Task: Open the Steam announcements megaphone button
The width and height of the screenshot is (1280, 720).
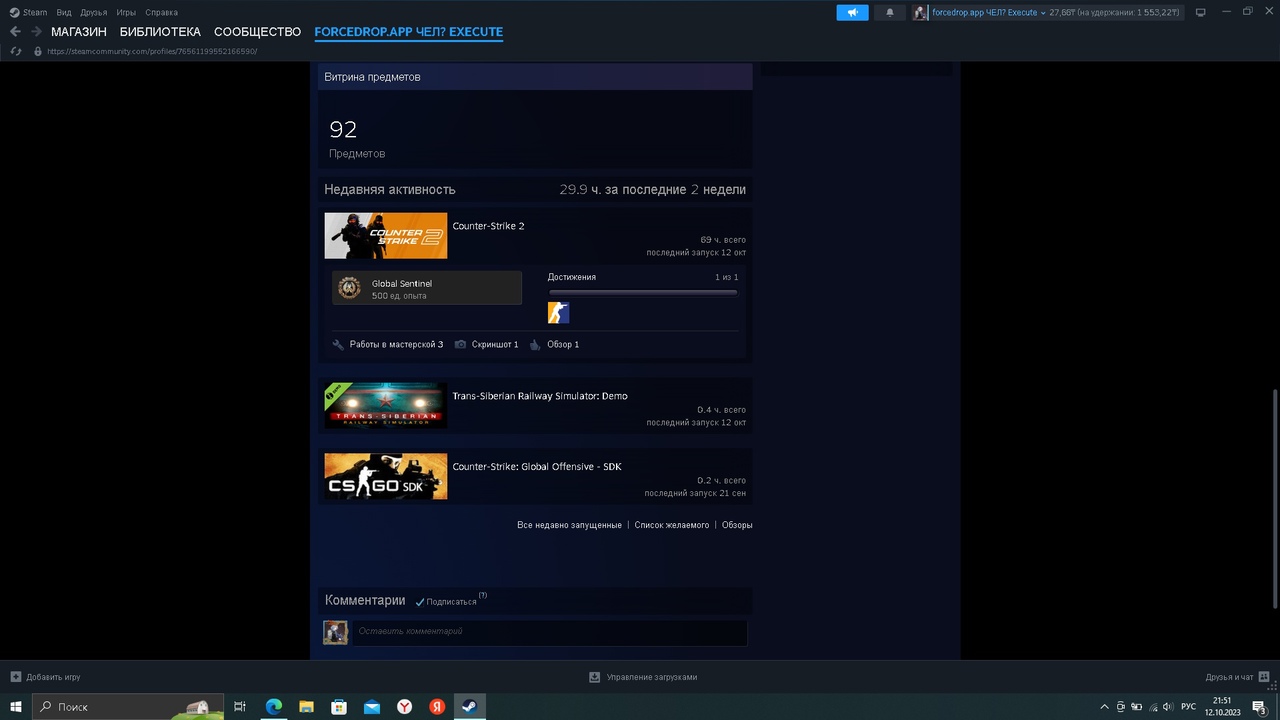Action: 853,13
